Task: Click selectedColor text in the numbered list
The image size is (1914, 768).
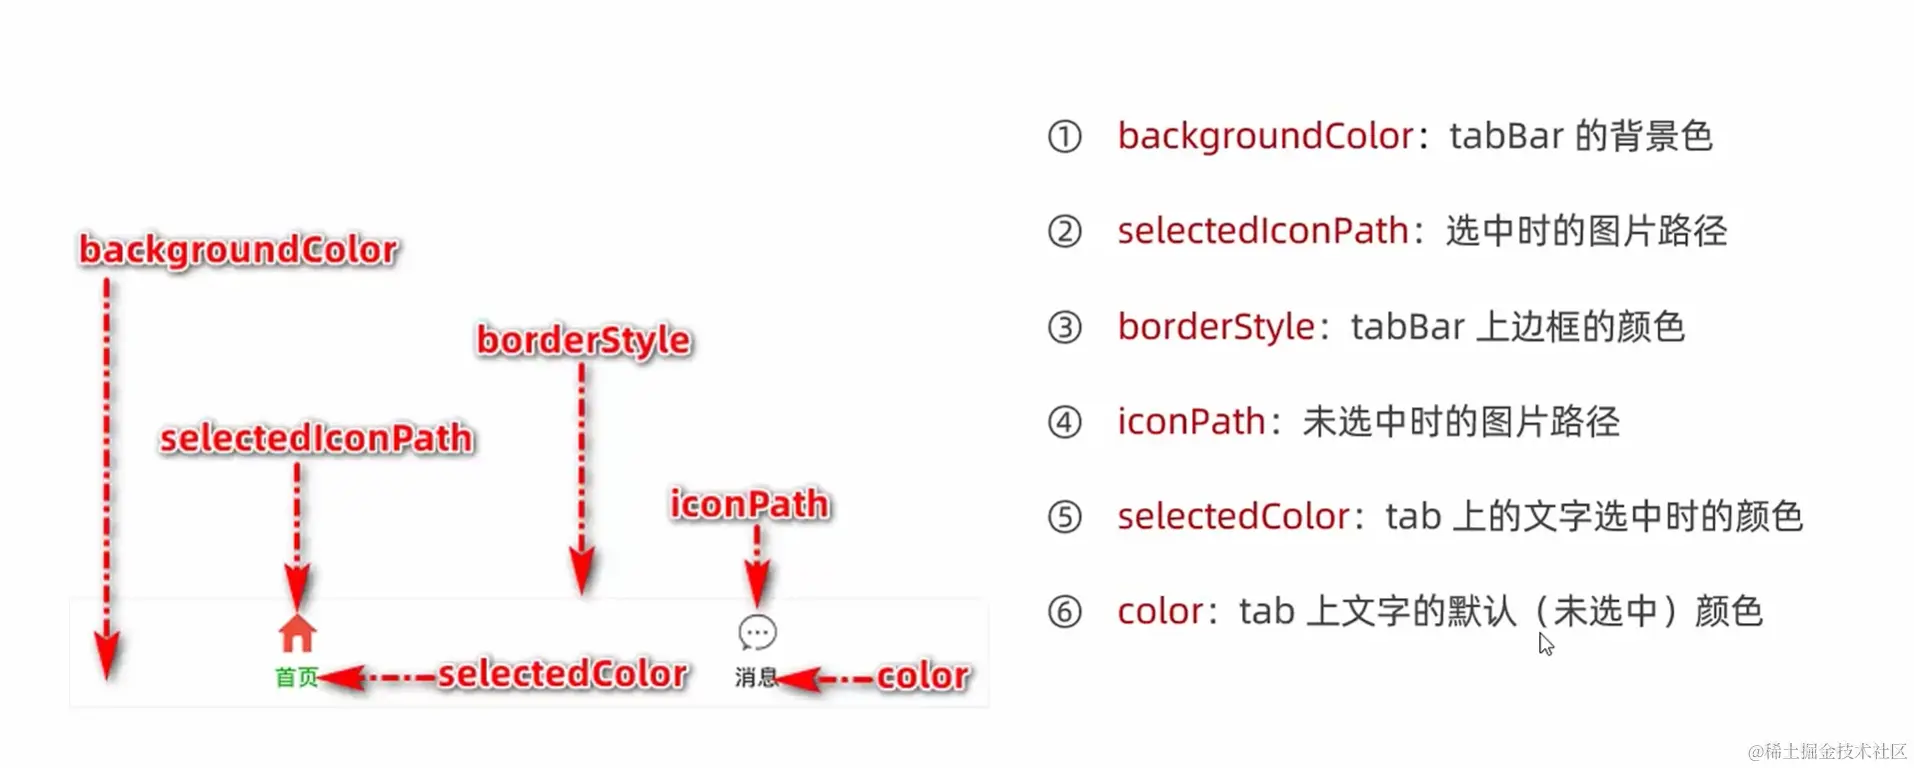Action: coord(1234,517)
